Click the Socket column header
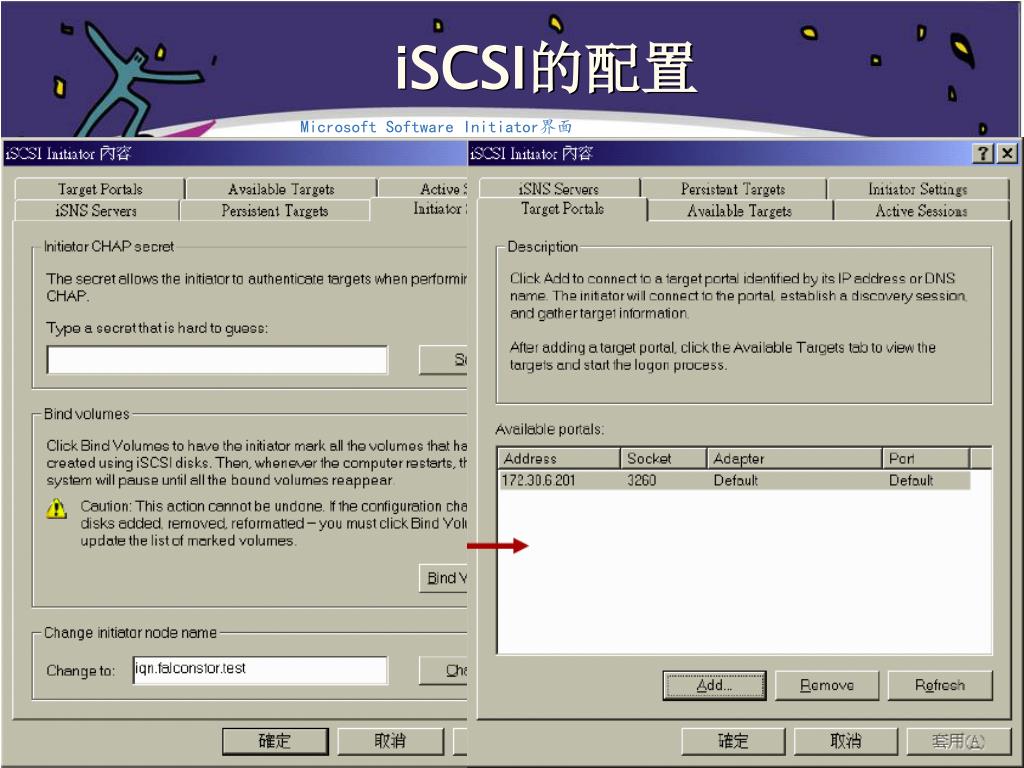This screenshot has height=768, width=1024. pos(663,458)
